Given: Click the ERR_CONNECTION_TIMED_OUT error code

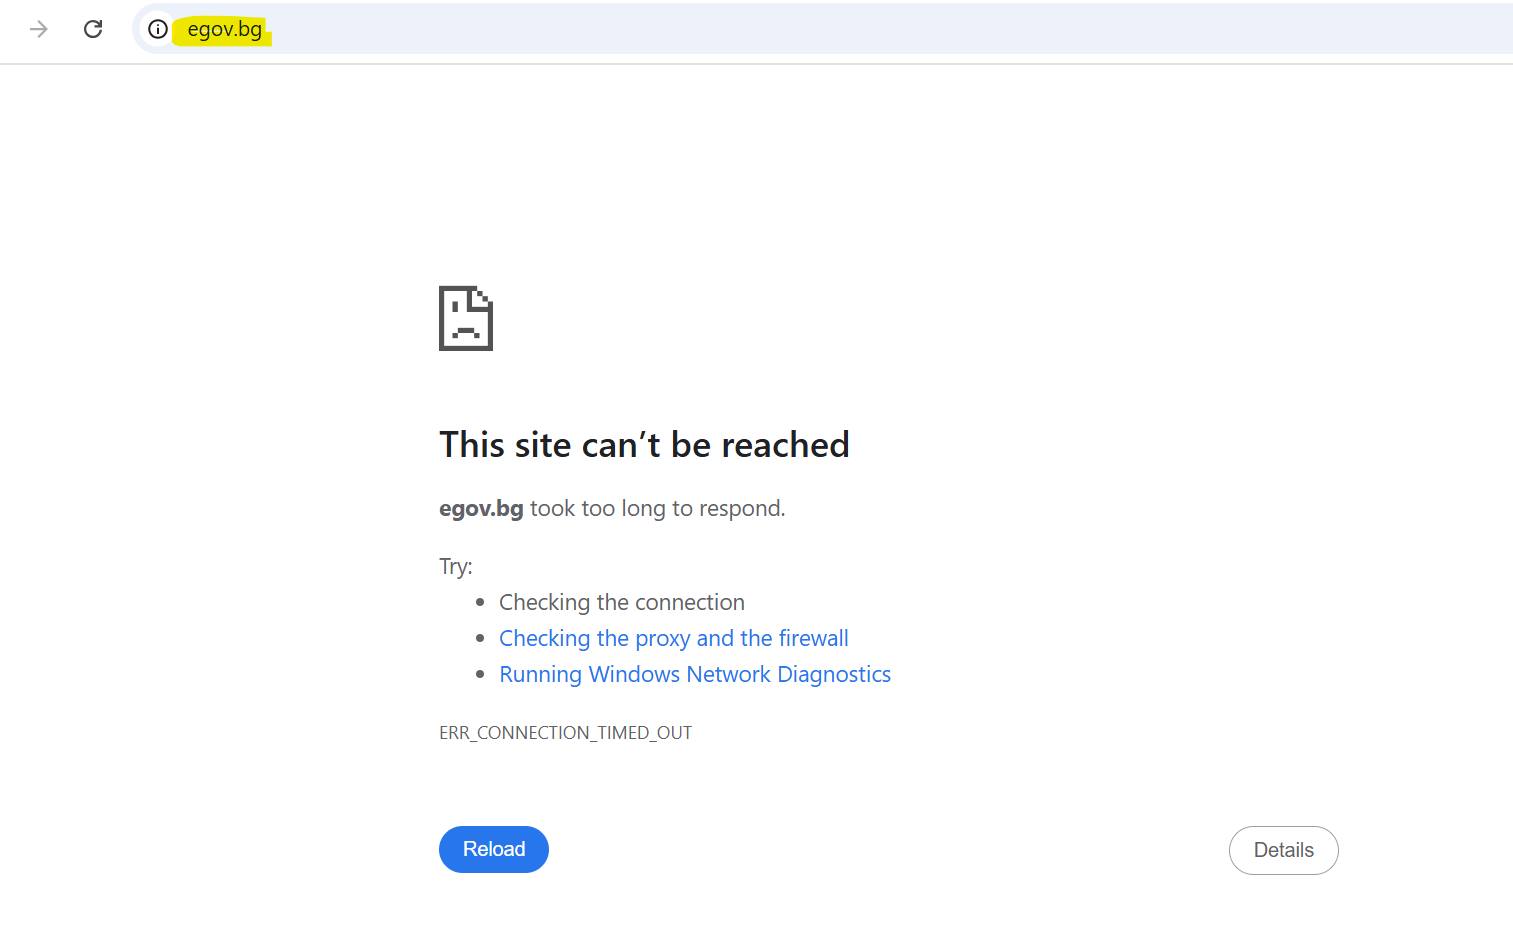Looking at the screenshot, I should point(565,733).
